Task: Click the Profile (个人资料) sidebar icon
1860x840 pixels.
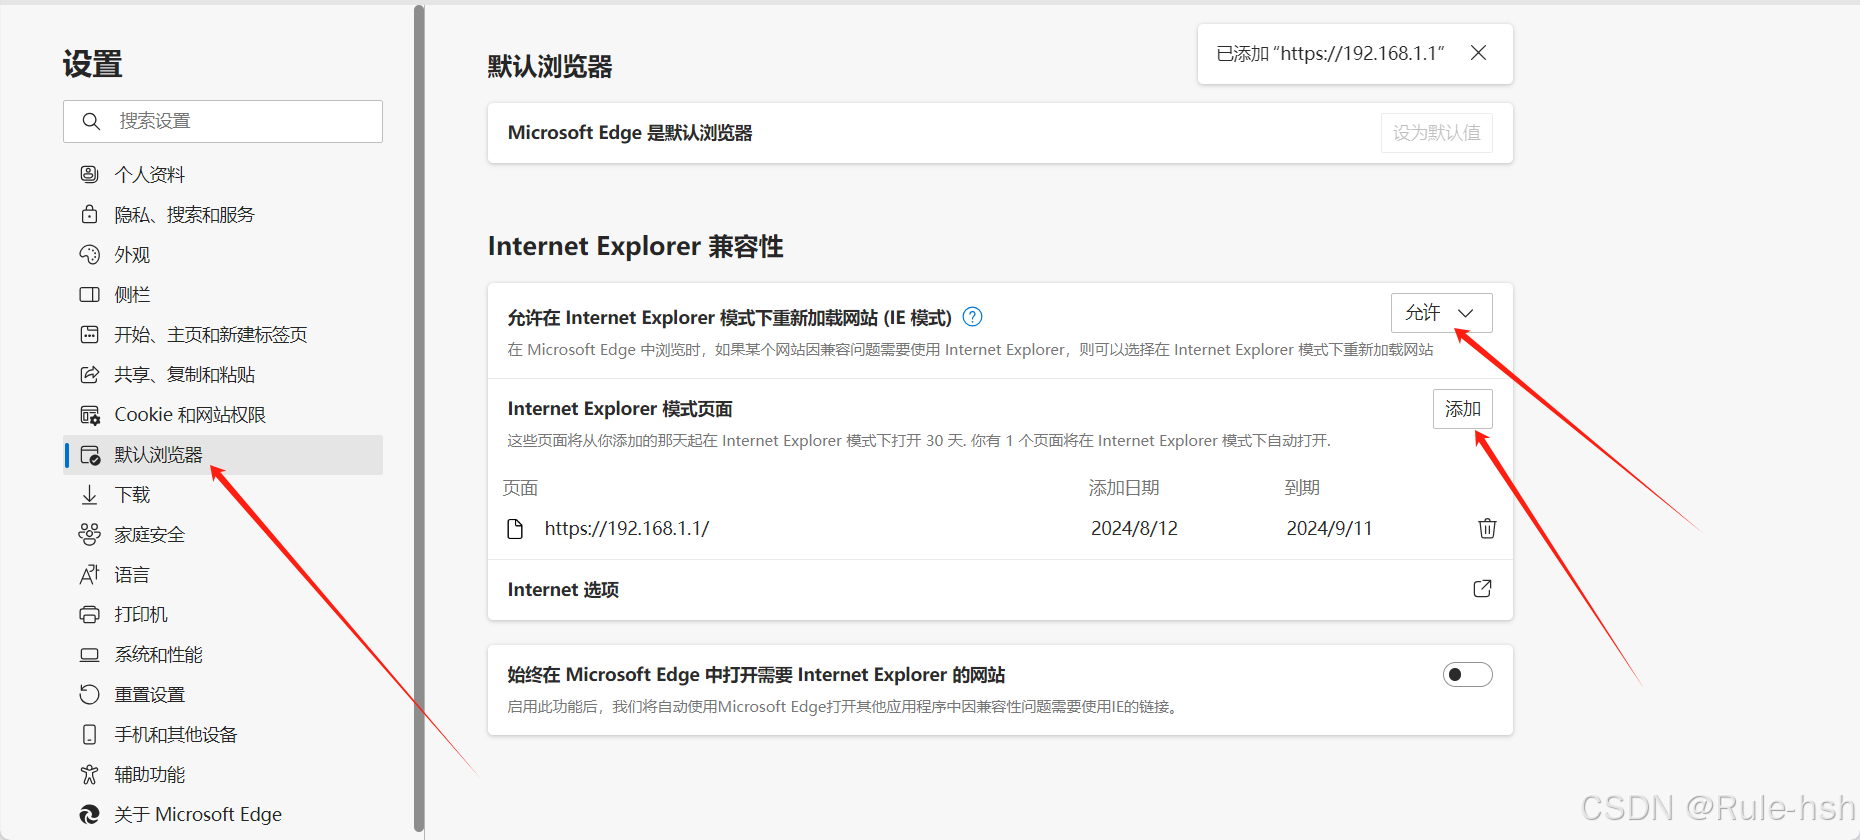Action: pyautogui.click(x=89, y=174)
